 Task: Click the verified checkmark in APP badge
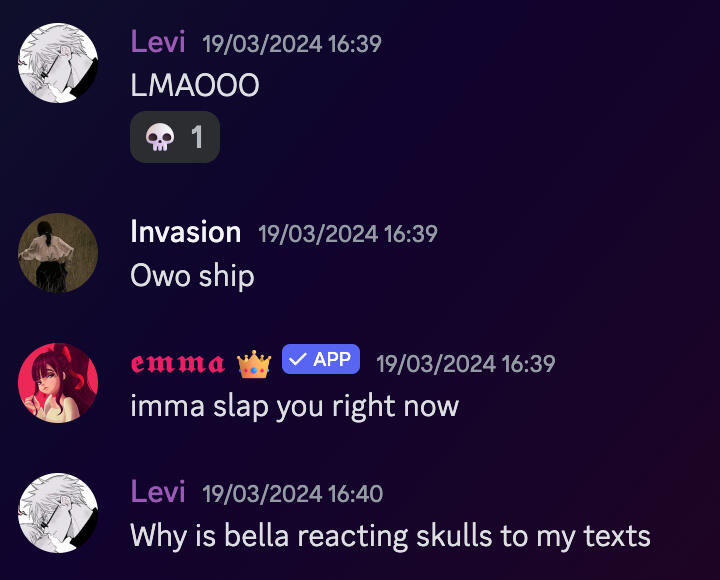(x=297, y=359)
